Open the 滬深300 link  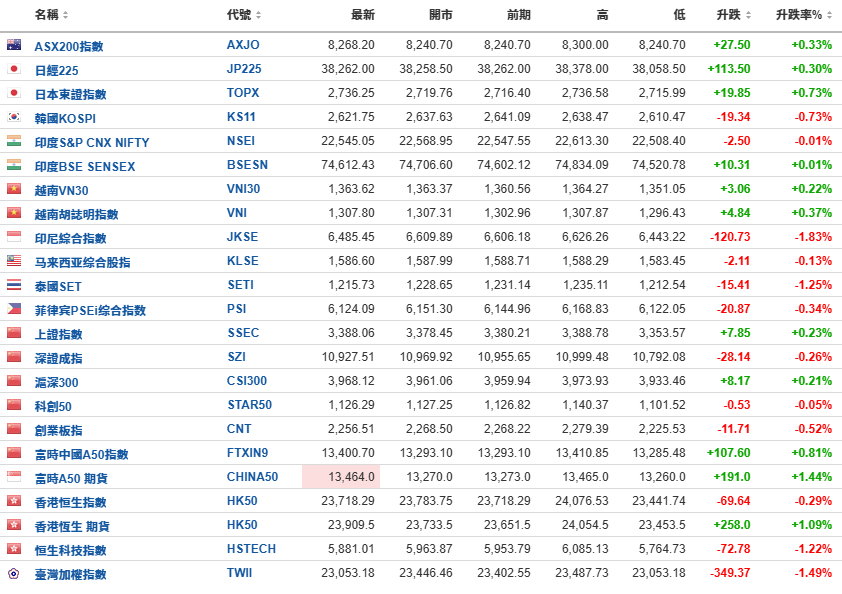tap(56, 382)
